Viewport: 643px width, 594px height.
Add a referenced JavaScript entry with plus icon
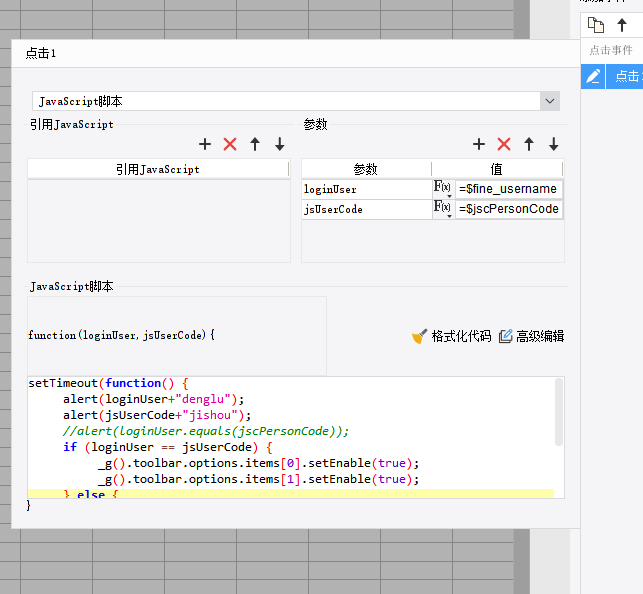click(205, 144)
